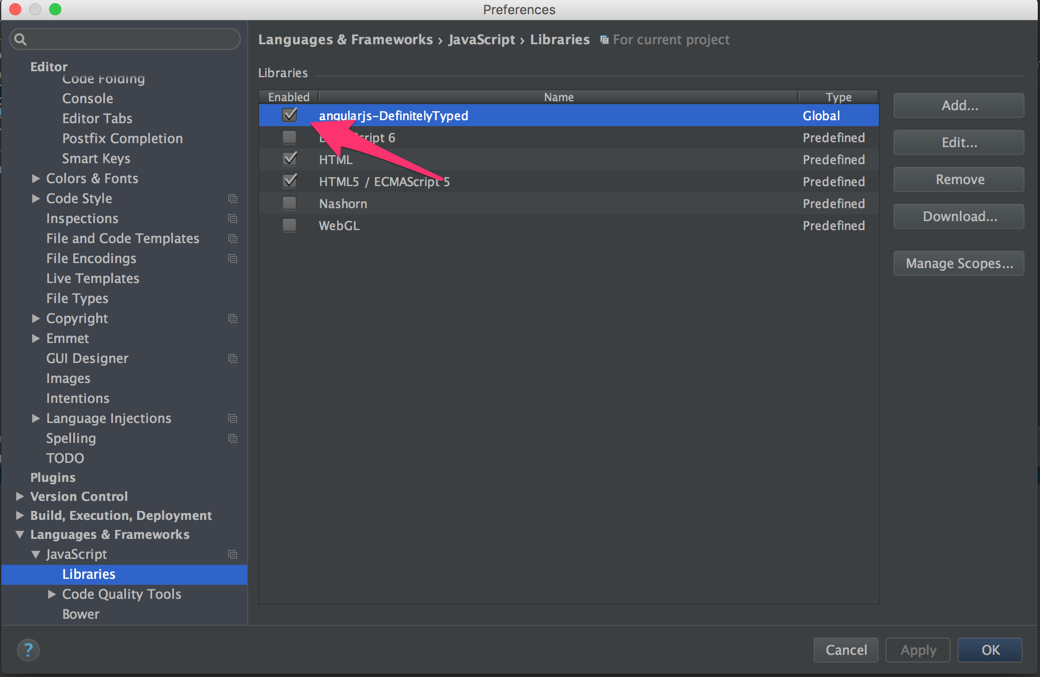Select the Nashorn library row
This screenshot has height=677, width=1040.
pyautogui.click(x=569, y=204)
